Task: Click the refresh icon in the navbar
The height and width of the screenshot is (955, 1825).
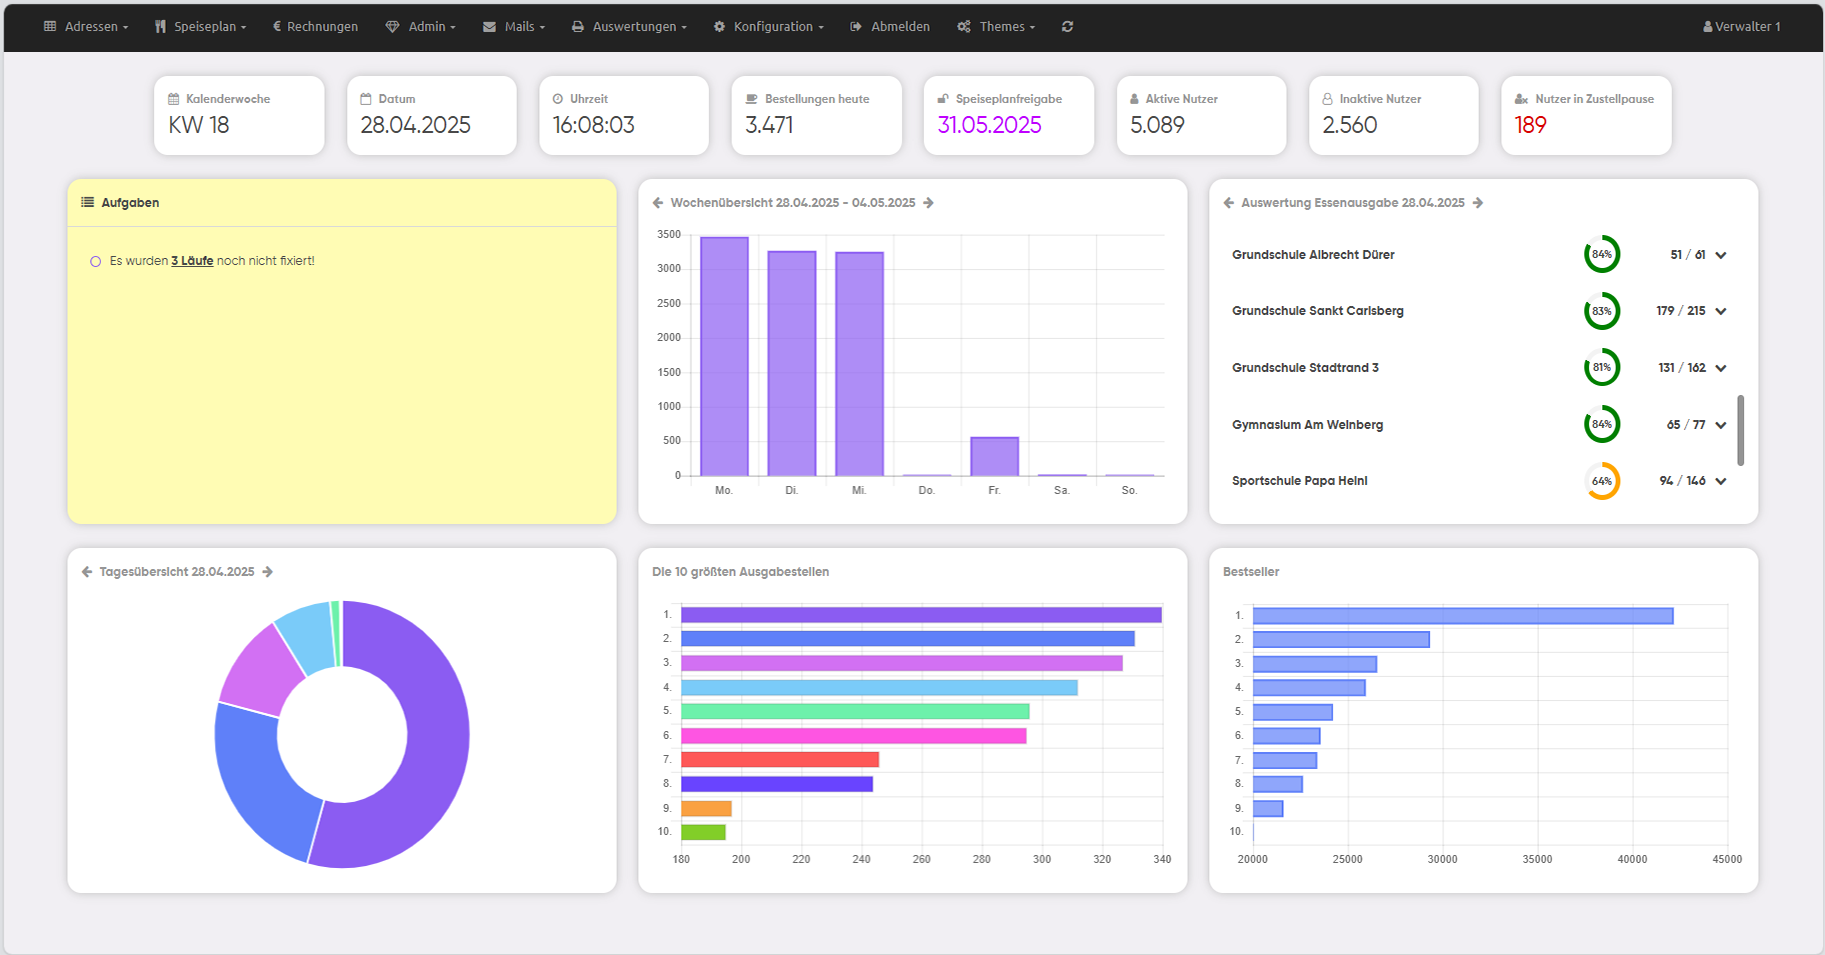Action: [1067, 27]
